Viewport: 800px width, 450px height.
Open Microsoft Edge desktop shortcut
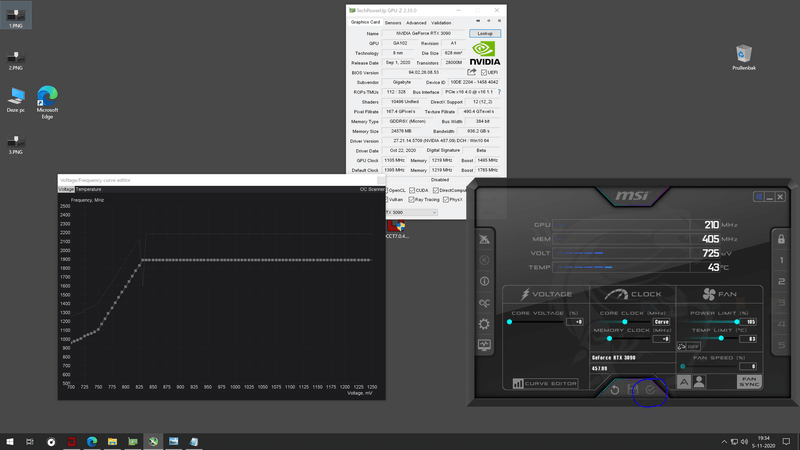tap(47, 102)
